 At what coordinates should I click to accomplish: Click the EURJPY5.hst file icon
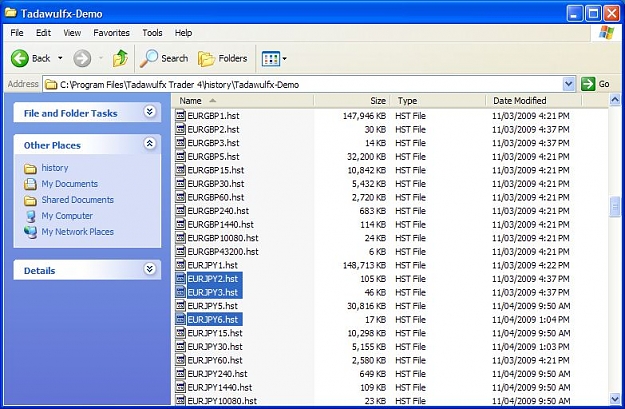tap(181, 306)
